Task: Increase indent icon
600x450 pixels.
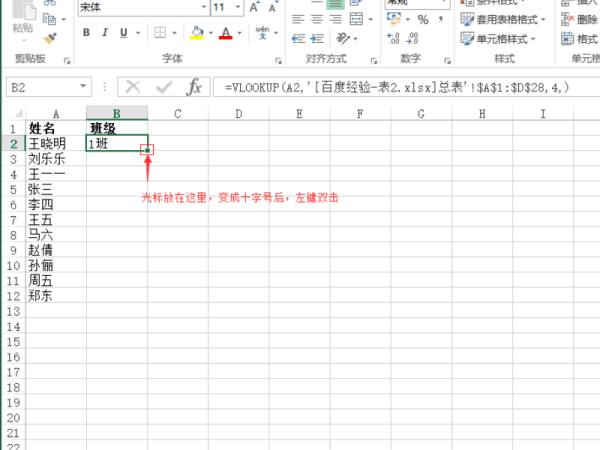Action: 317,38
